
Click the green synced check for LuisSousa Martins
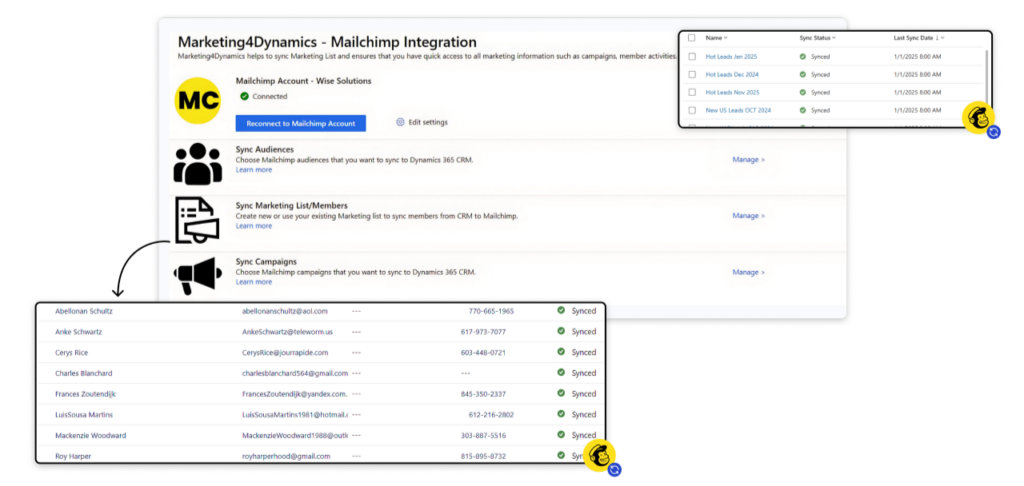(x=561, y=414)
